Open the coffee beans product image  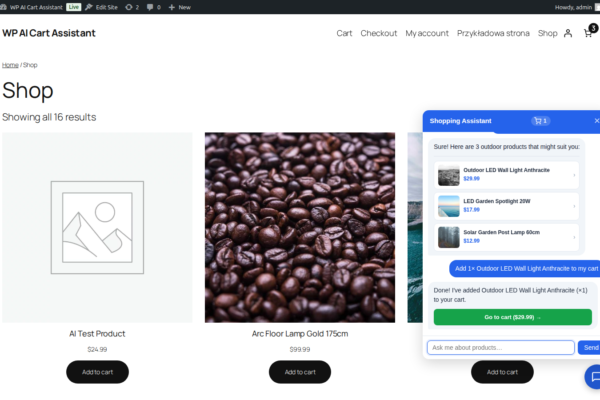point(300,227)
